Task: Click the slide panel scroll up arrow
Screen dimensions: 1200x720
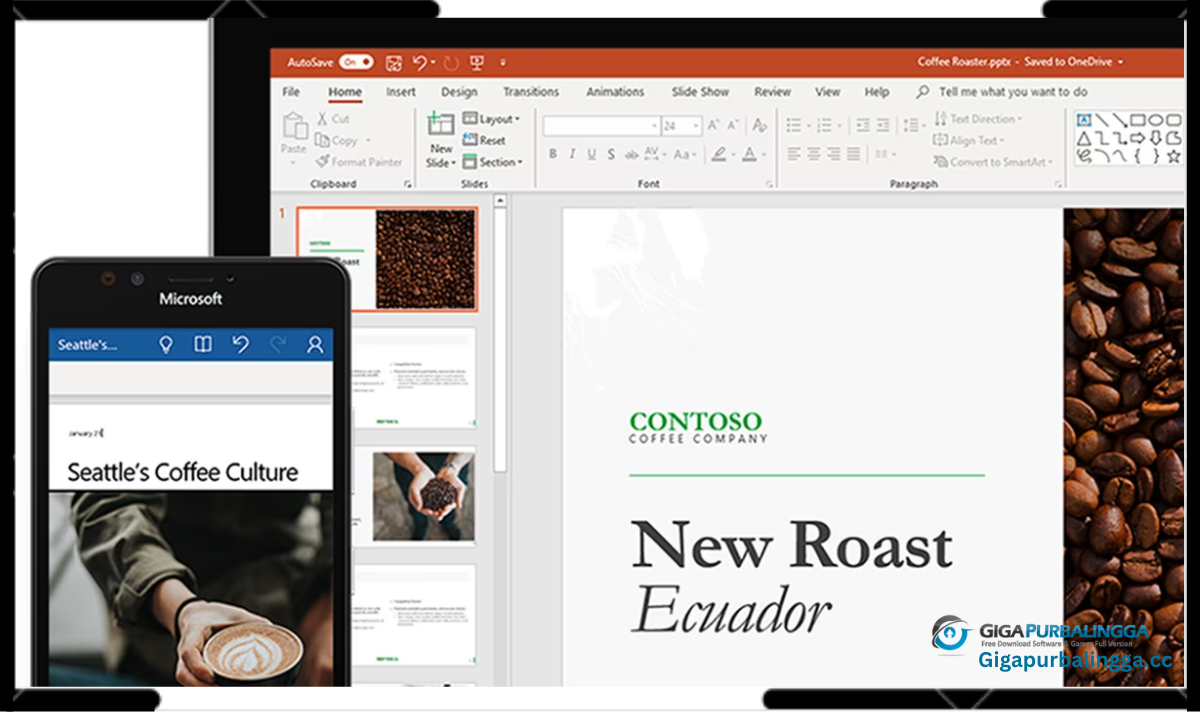Action: (x=500, y=201)
